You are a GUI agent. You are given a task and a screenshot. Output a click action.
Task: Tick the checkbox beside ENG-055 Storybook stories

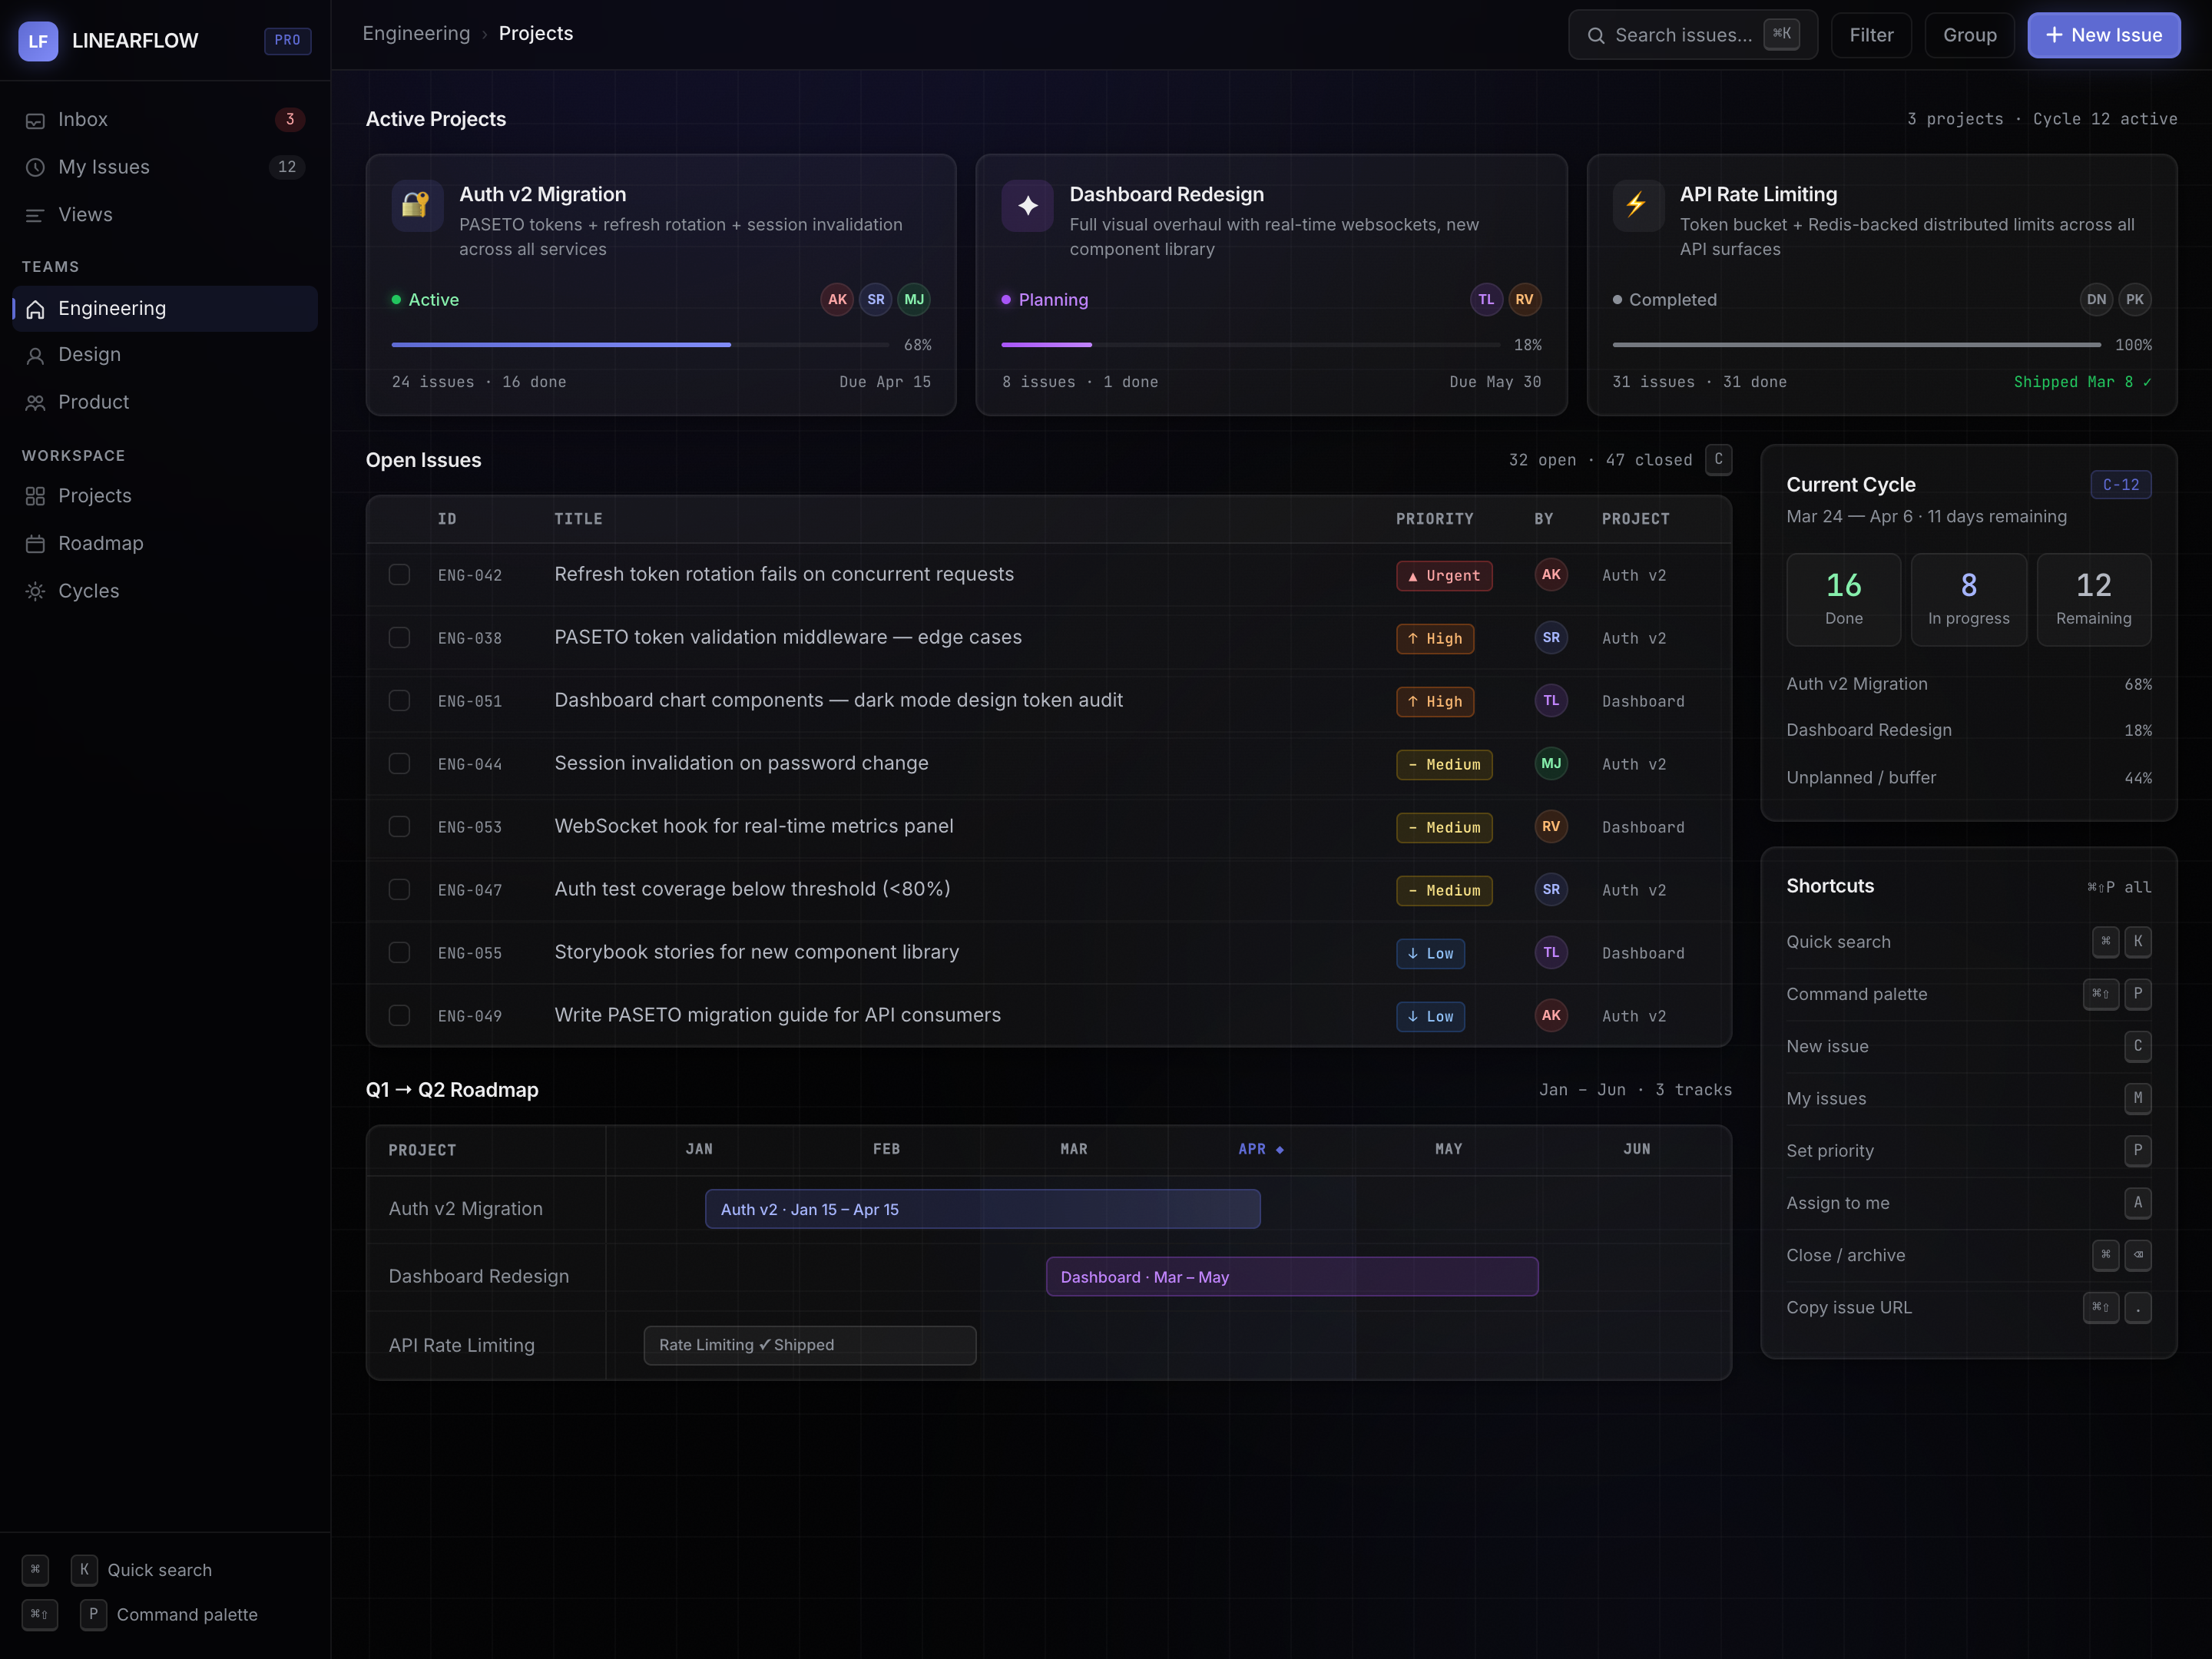coord(400,952)
